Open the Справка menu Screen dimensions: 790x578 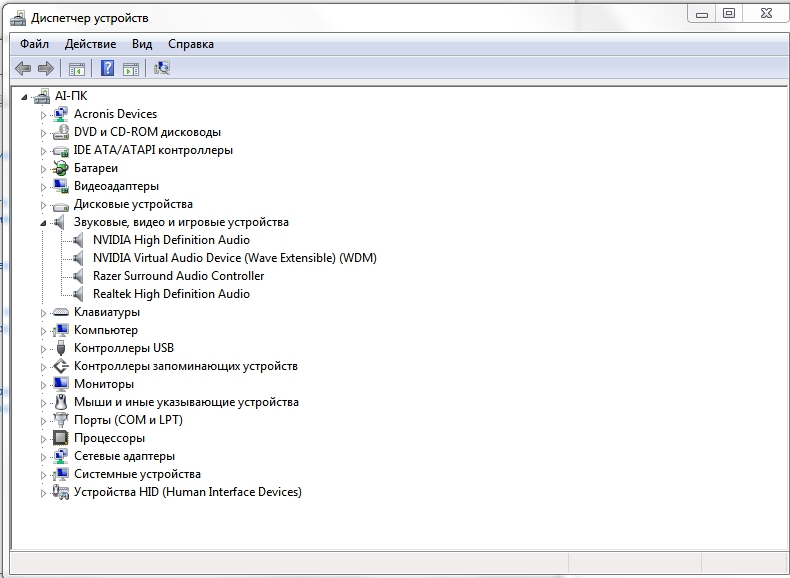tap(190, 44)
